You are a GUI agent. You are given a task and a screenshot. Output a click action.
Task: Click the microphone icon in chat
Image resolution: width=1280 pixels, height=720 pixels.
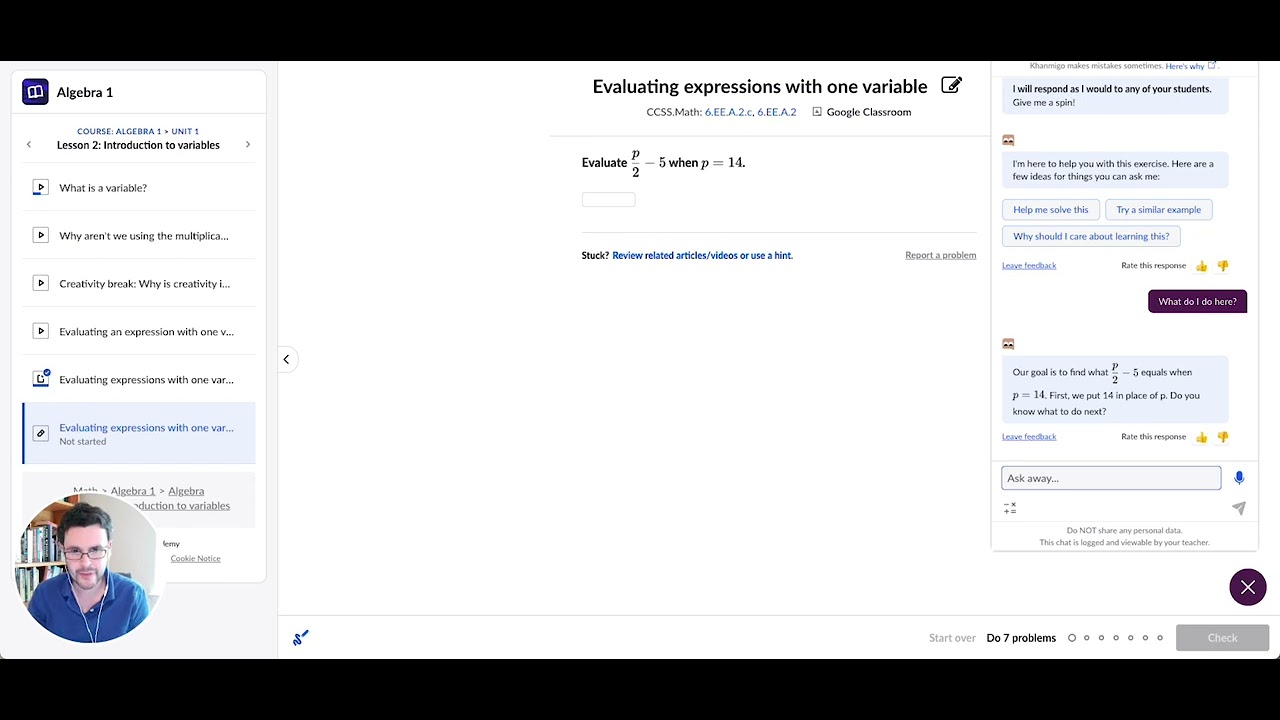[x=1239, y=478]
